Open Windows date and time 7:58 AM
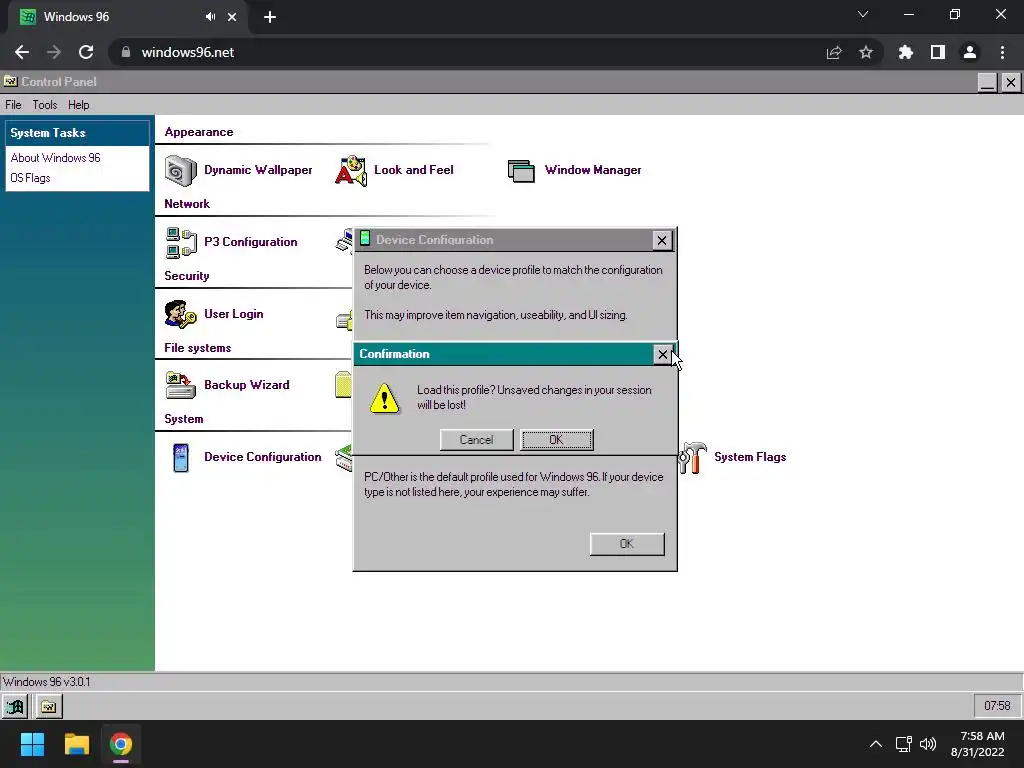1024x768 pixels. click(977, 744)
